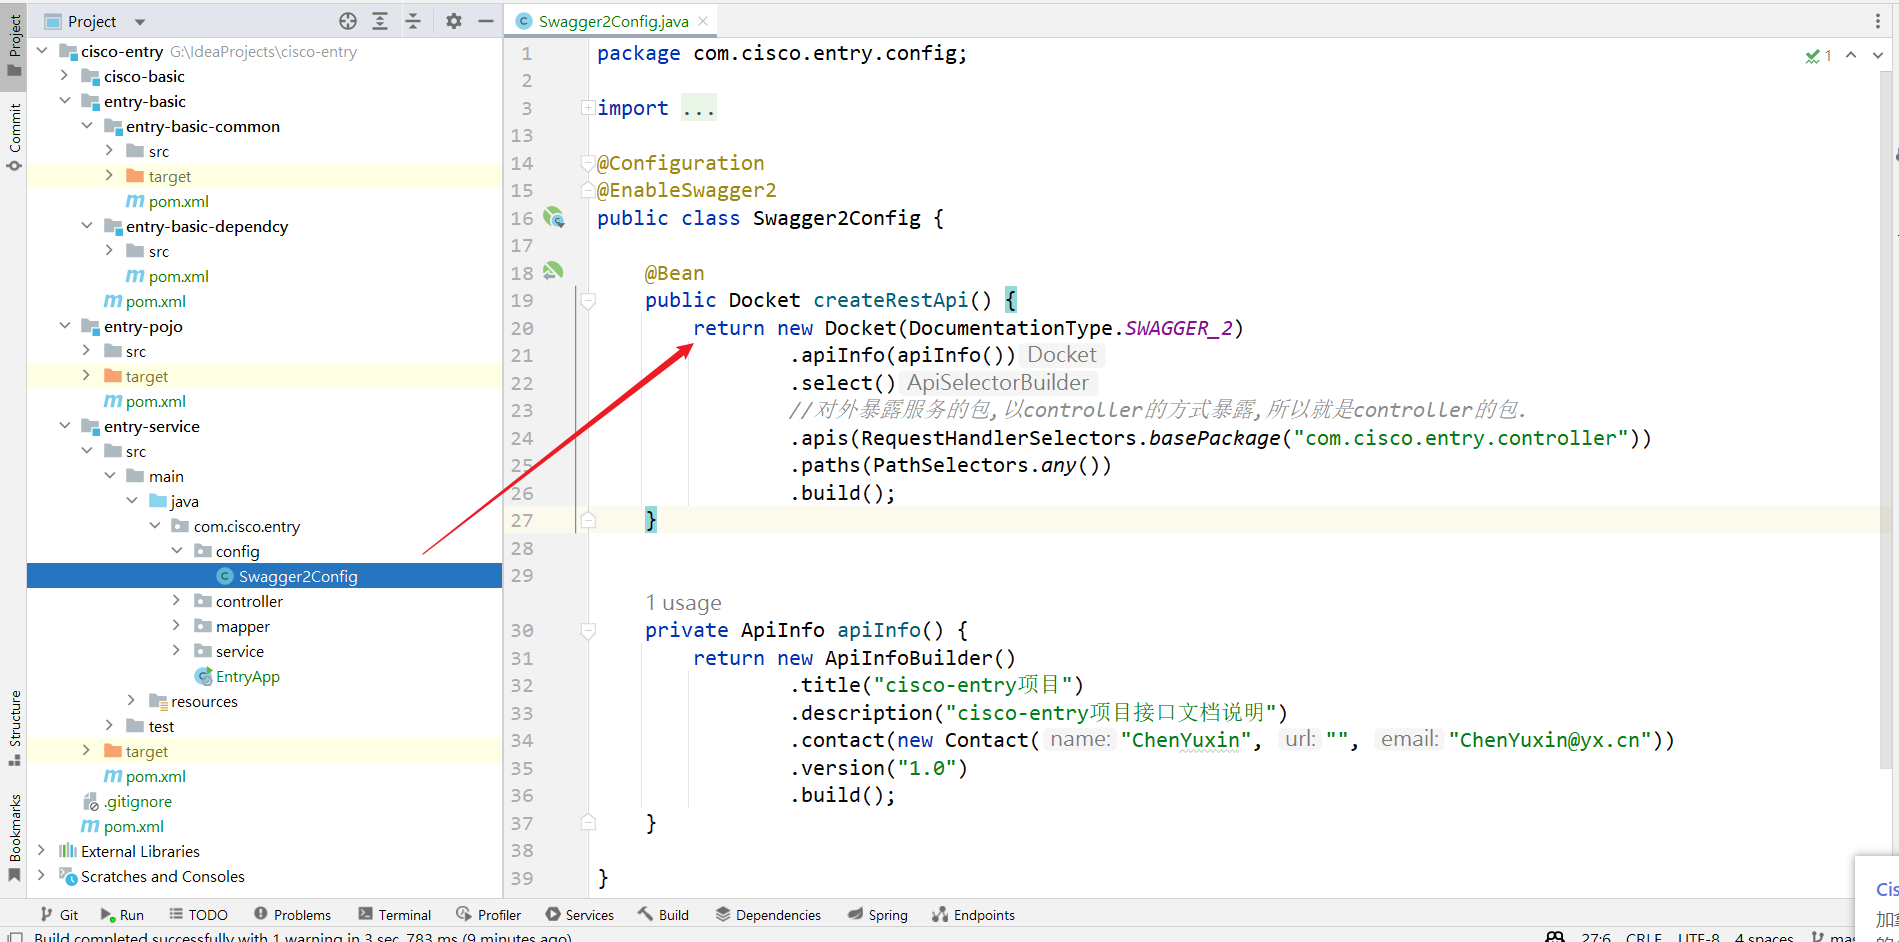Collapse the entry-basic module
1899x942 pixels.
(65, 101)
